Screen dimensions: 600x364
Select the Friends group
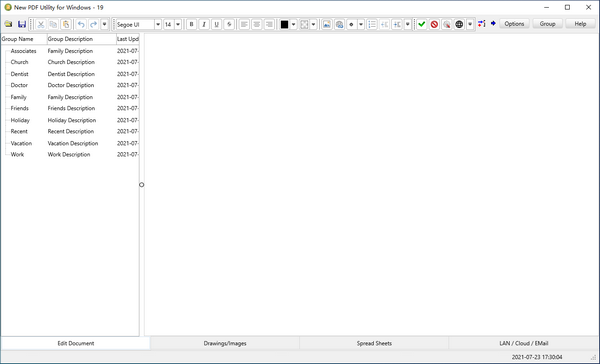pos(20,108)
